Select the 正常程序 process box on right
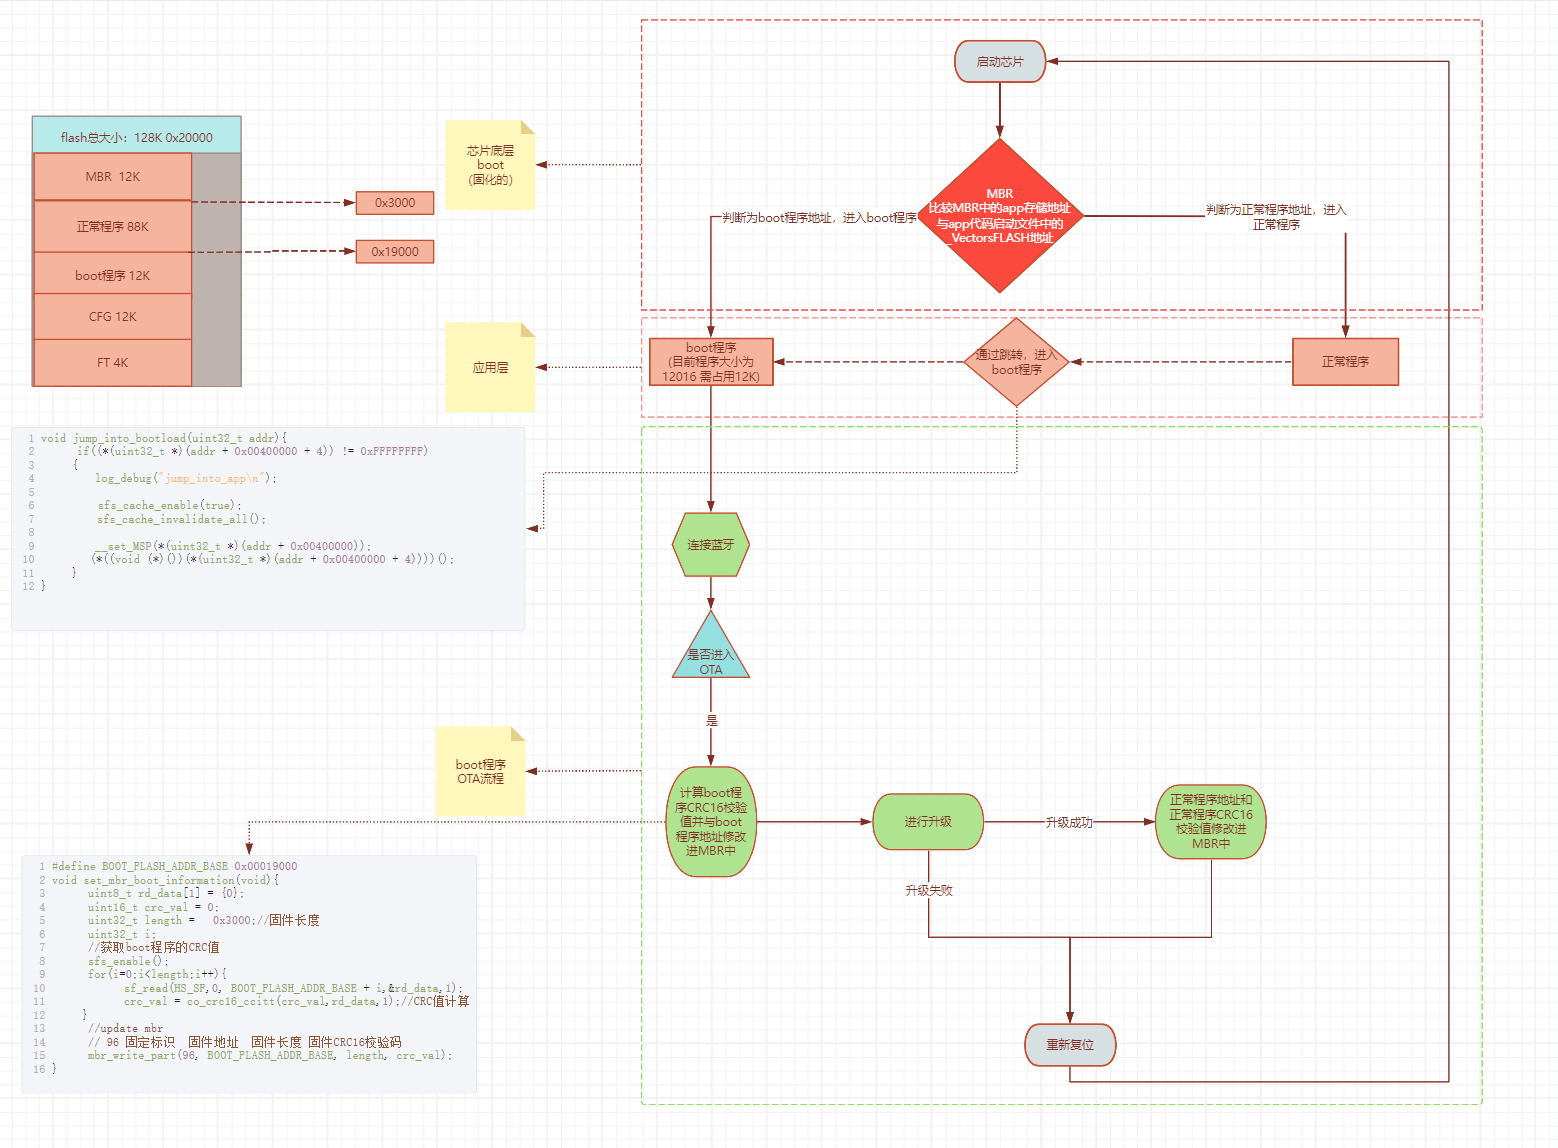 (x=1345, y=362)
